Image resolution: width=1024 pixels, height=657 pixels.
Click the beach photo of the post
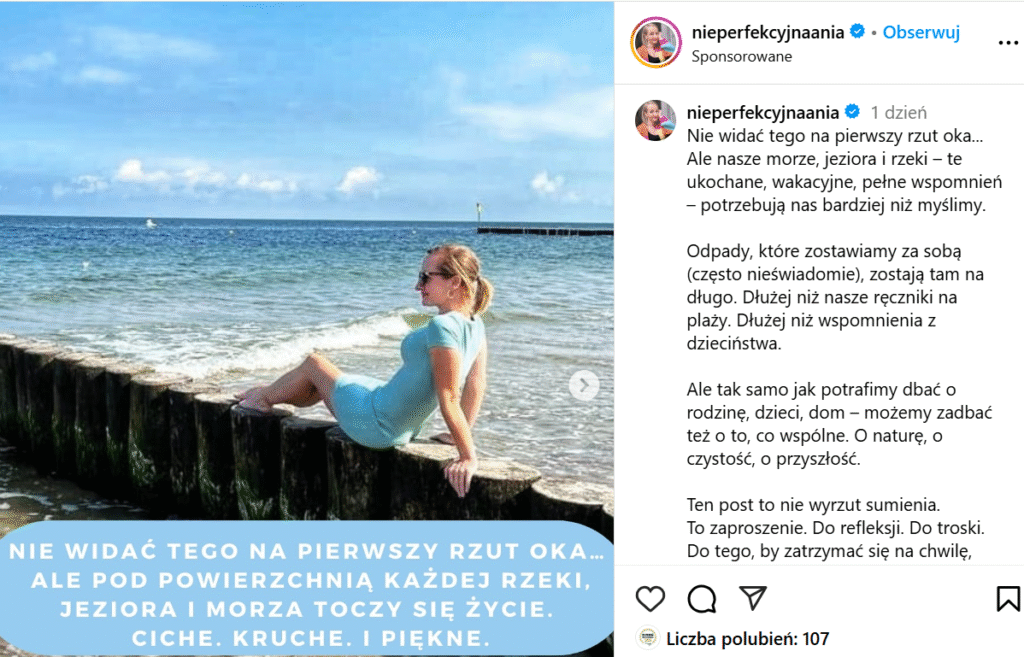pos(307,261)
